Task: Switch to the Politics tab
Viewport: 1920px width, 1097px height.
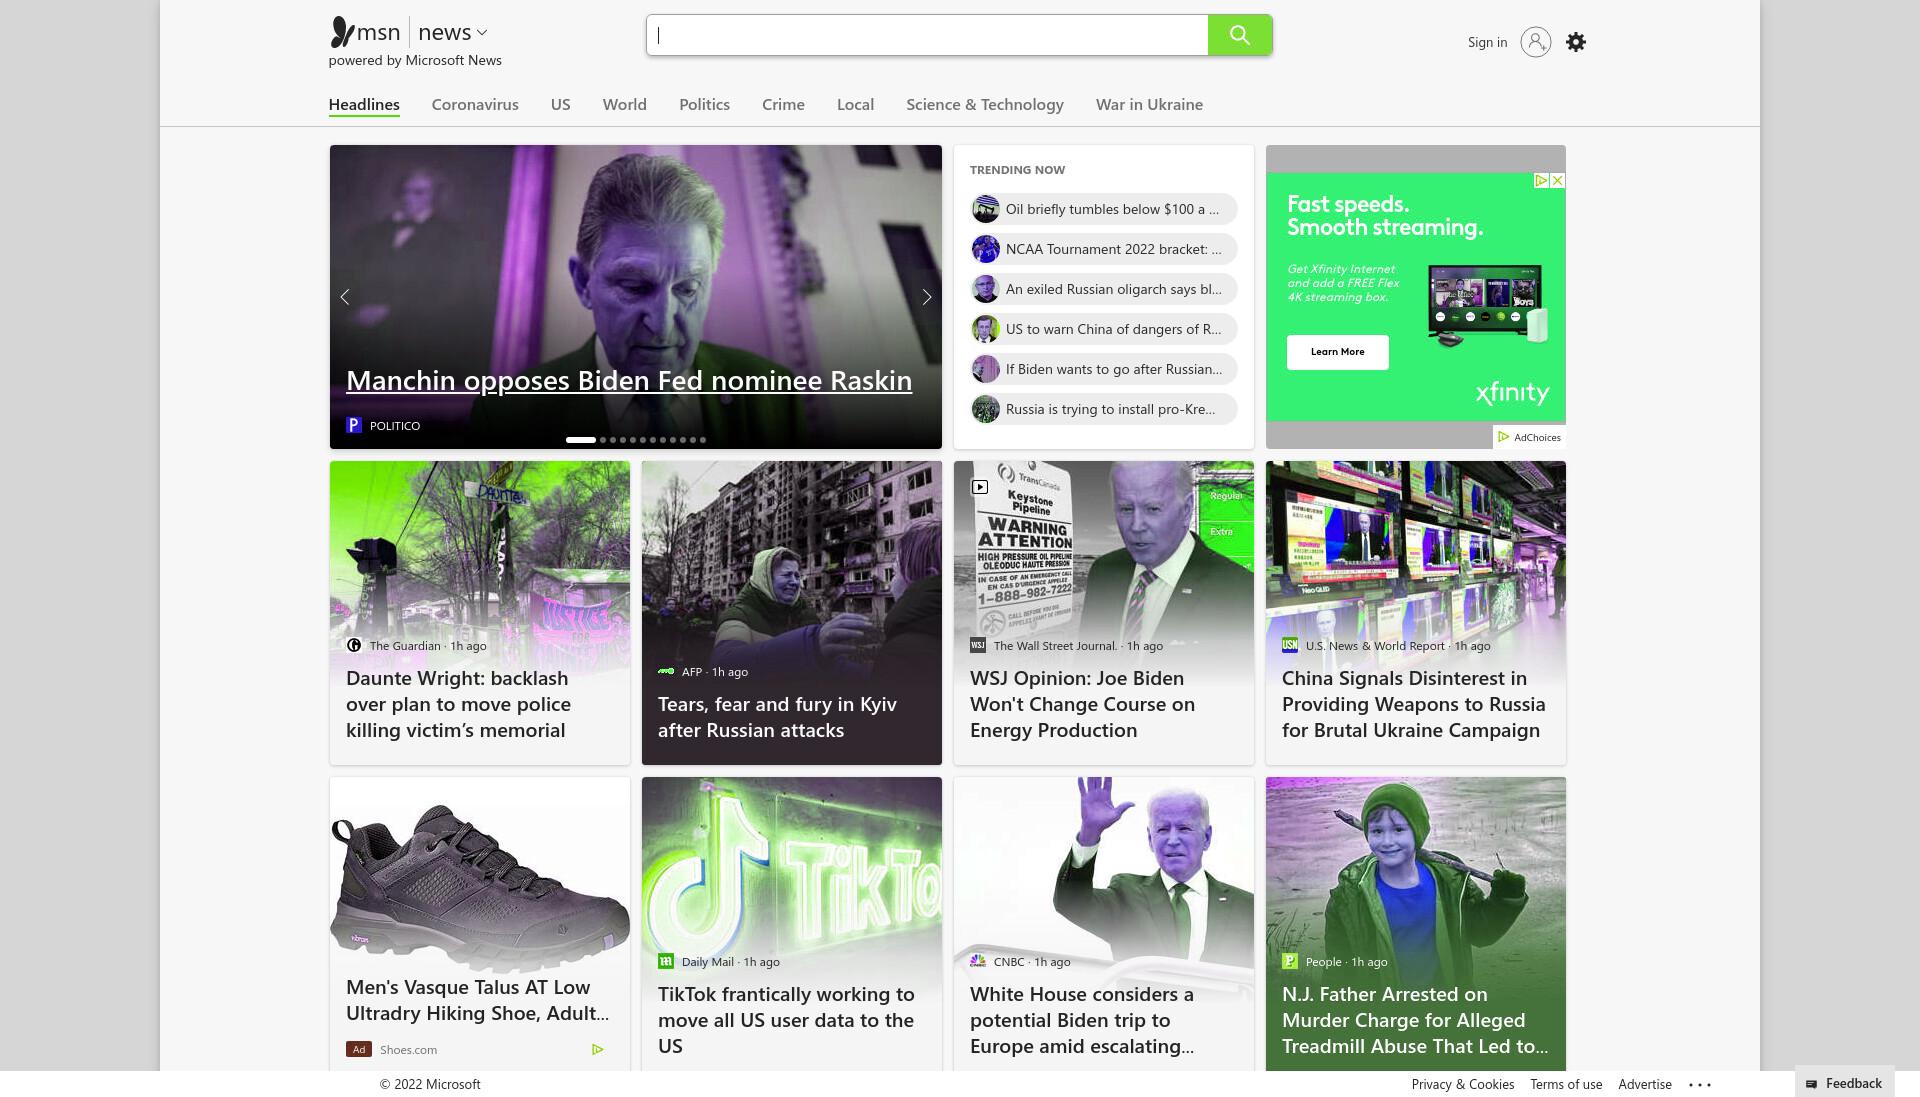Action: (704, 104)
